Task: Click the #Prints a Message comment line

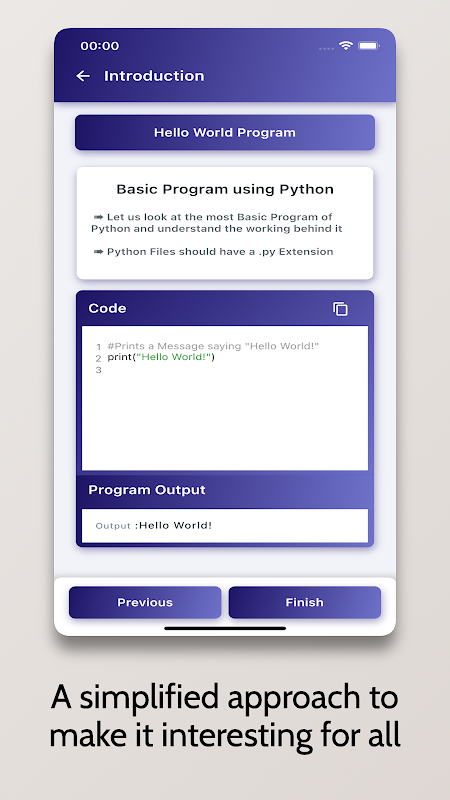Action: tap(213, 346)
